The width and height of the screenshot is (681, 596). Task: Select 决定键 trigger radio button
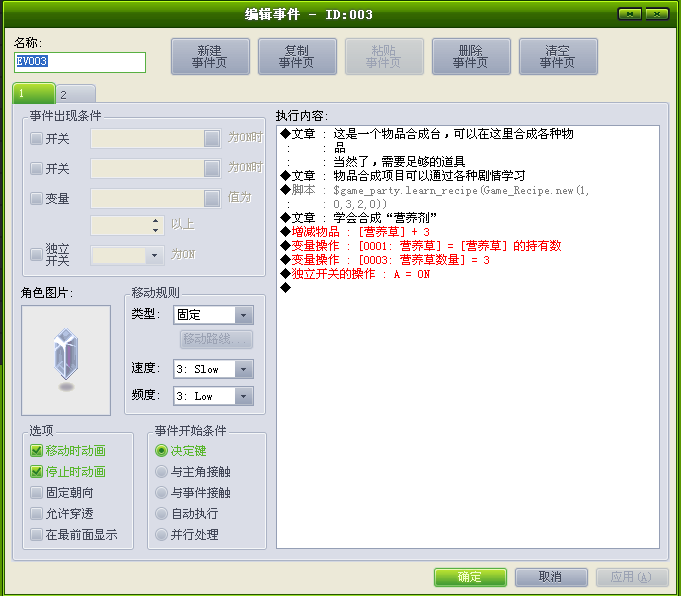tap(161, 450)
